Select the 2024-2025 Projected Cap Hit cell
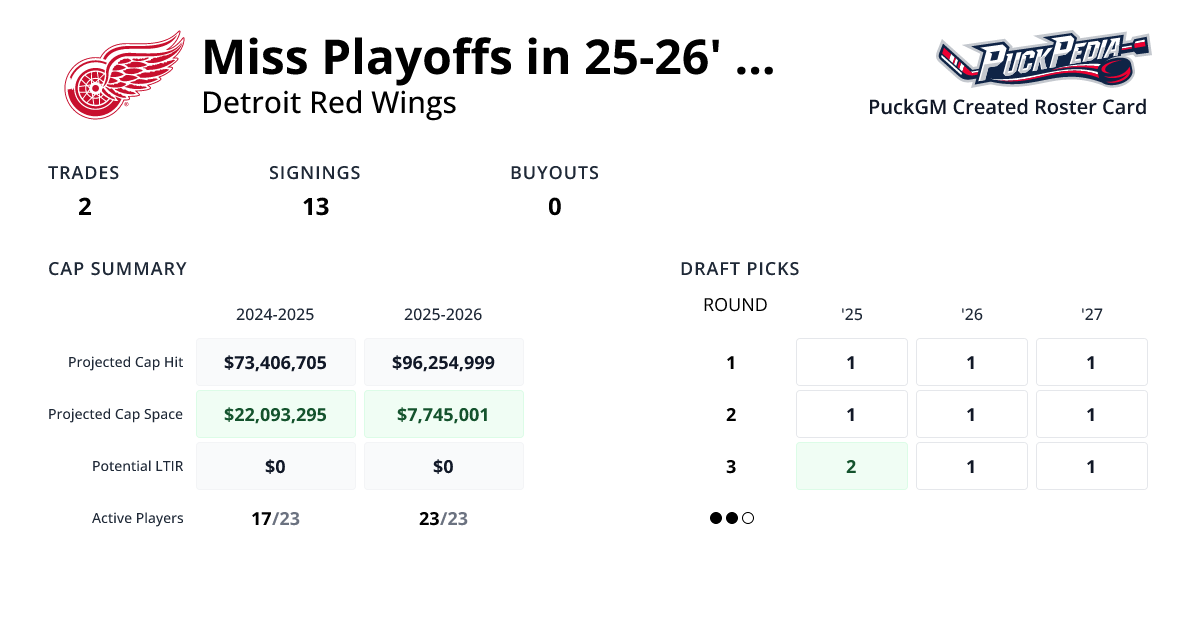Viewport: 1200px width, 630px height. 276,362
